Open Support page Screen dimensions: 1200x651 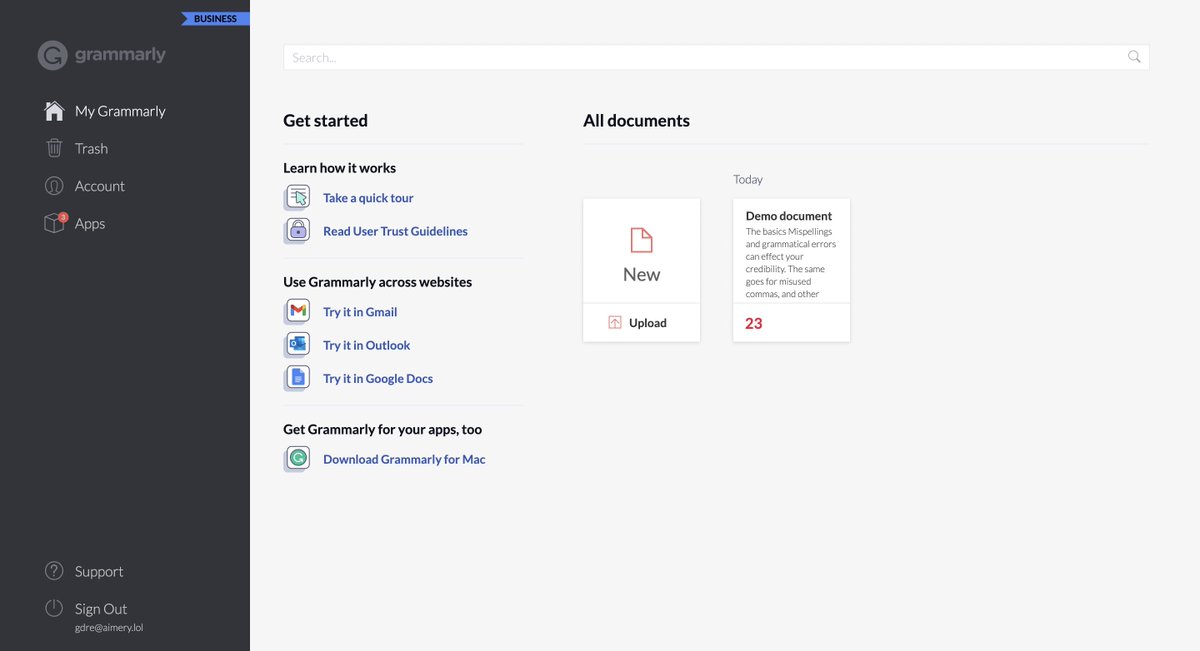99,571
